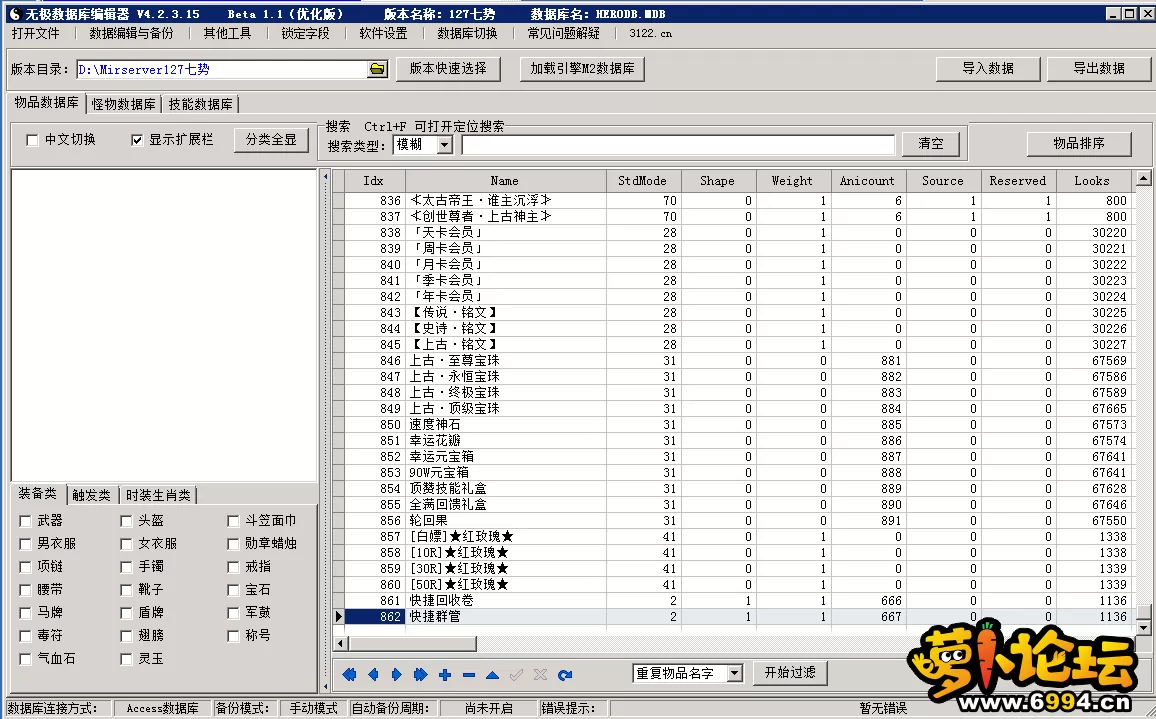This screenshot has width=1156, height=719.
Task: Click table vertical scrollbar up arrow
Action: (1143, 178)
